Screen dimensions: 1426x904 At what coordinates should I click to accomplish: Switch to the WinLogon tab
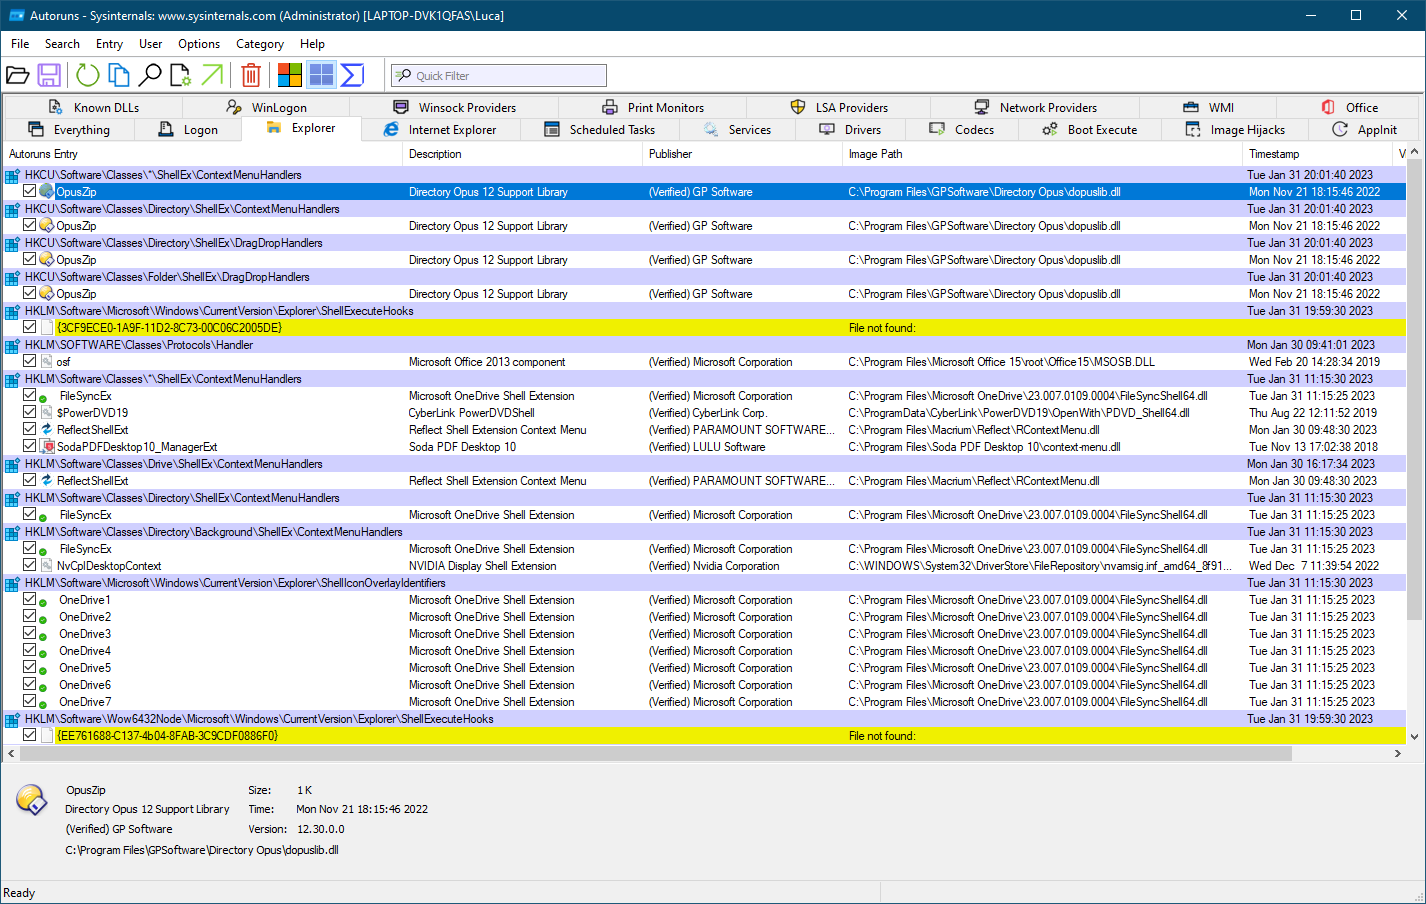(267, 108)
